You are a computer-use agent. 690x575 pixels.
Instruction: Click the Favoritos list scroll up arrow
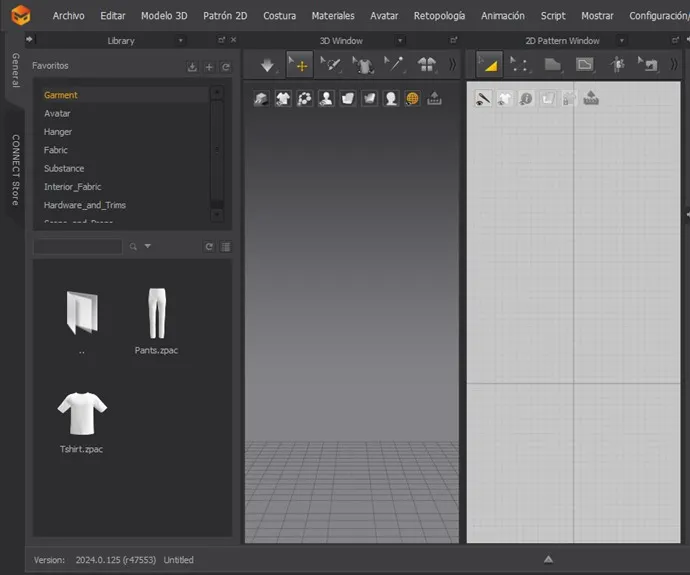pyautogui.click(x=217, y=92)
